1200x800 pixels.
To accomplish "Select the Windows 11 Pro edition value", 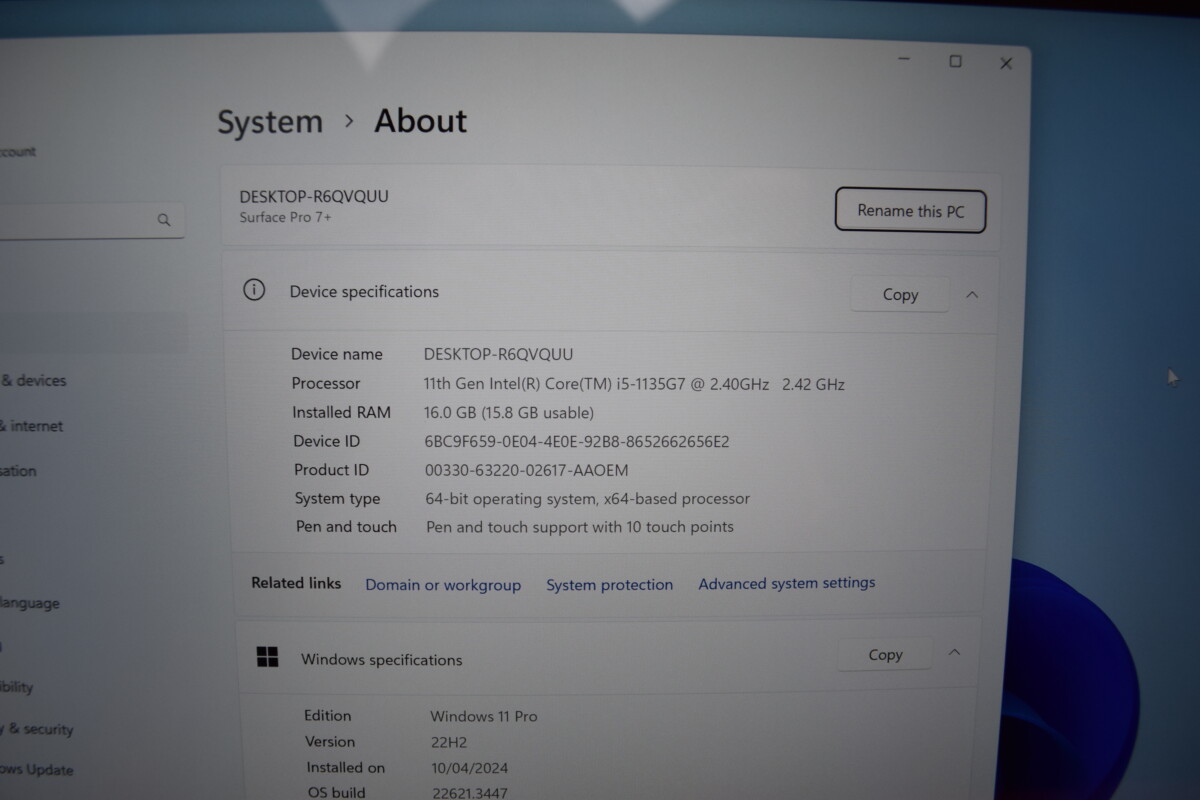I will point(484,716).
